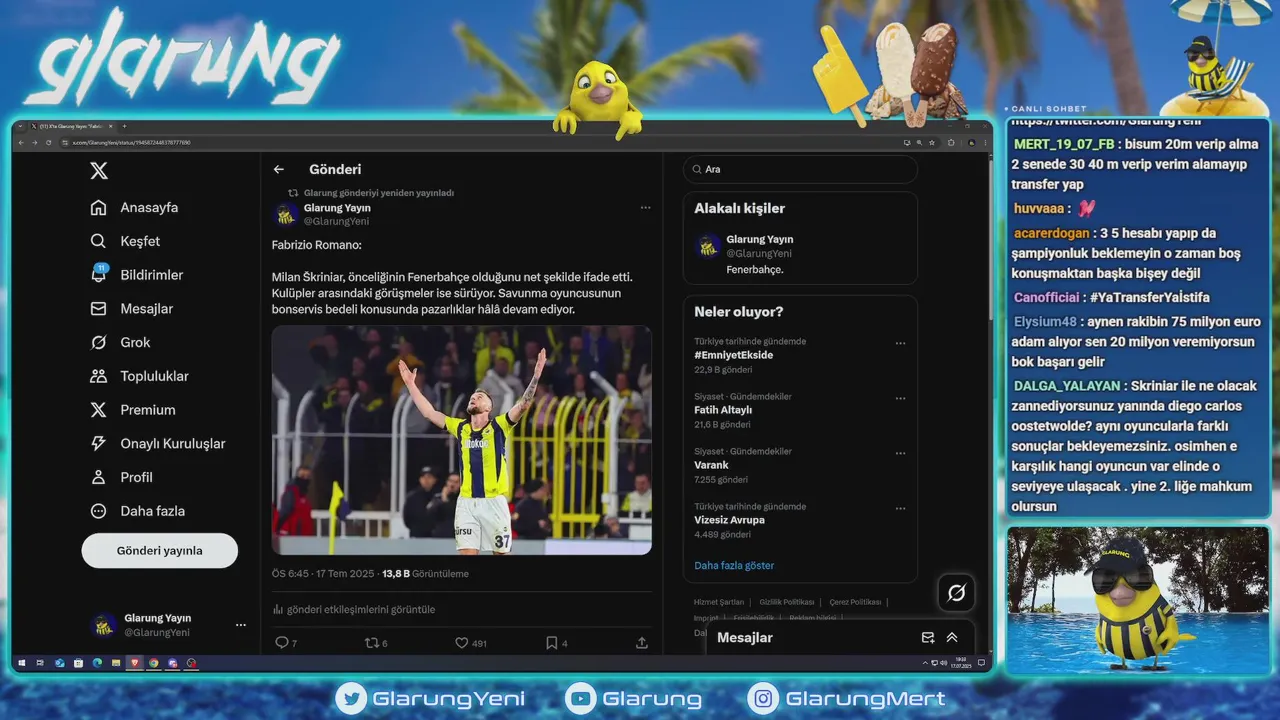
Task: Click Elysium48 username in chat
Action: tap(1045, 322)
